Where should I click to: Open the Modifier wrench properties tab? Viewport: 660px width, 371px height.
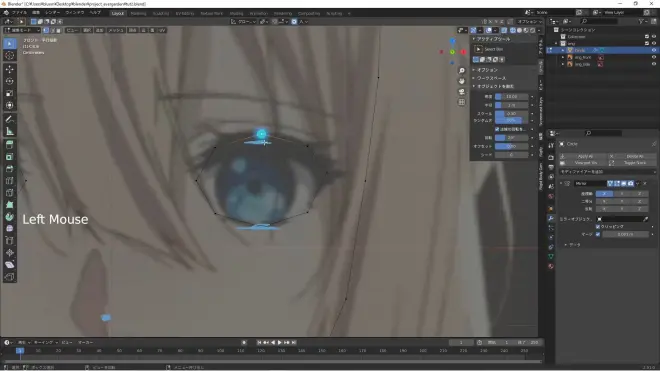pos(551,218)
